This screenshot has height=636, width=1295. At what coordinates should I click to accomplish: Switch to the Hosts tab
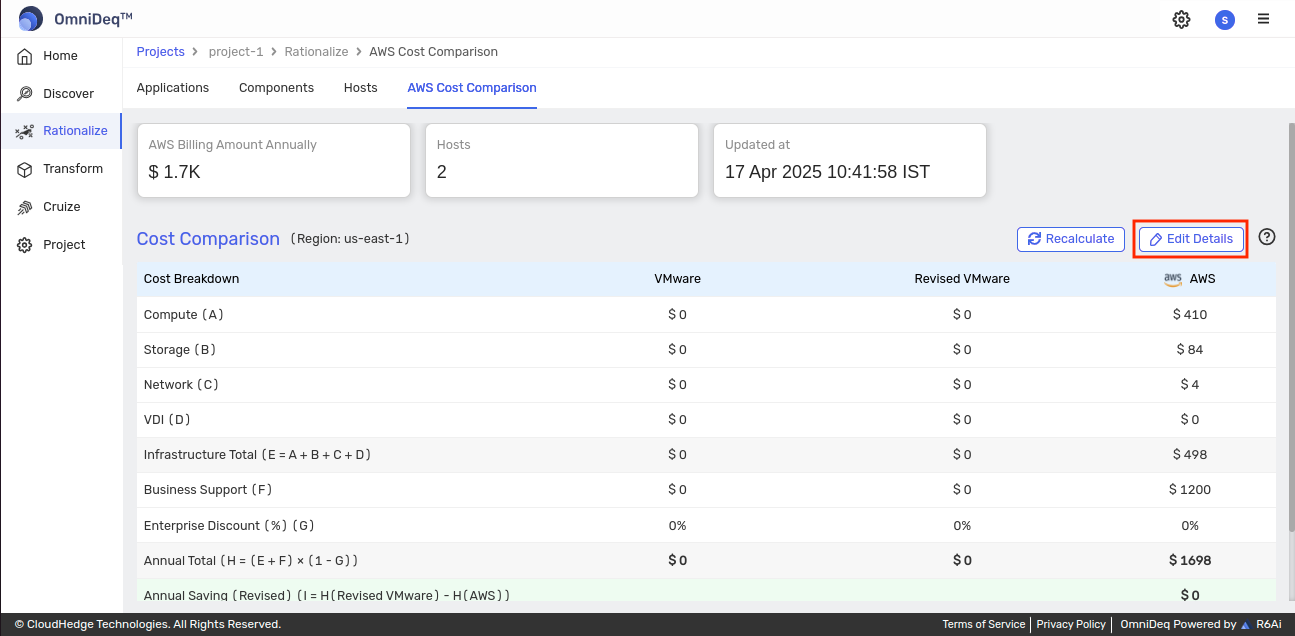pos(360,88)
